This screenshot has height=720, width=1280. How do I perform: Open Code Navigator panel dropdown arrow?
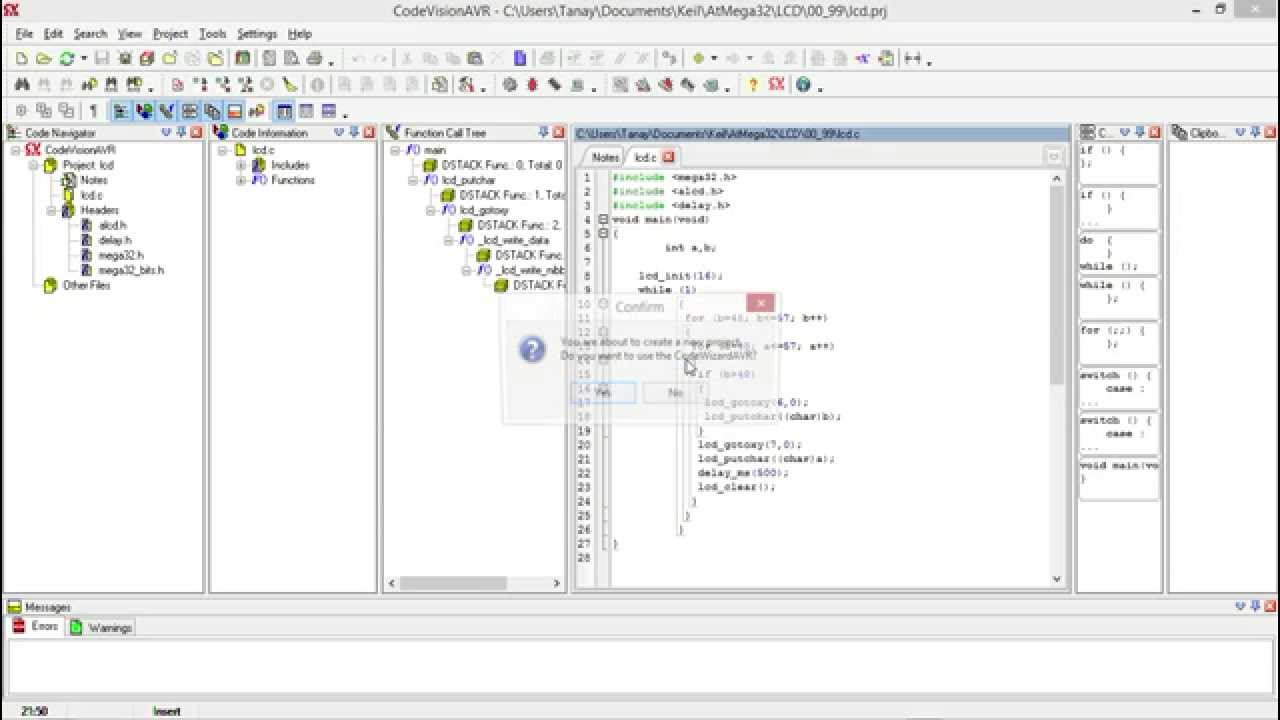(166, 132)
